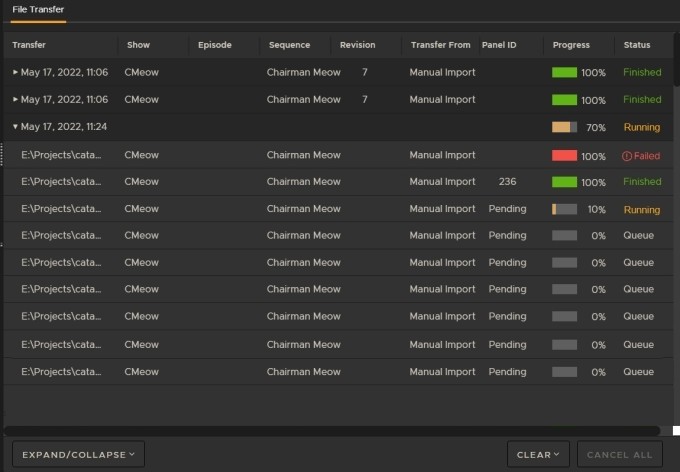Expand the second May 17, 2022, 11:06 transfer
The image size is (680, 472).
pyautogui.click(x=15, y=100)
